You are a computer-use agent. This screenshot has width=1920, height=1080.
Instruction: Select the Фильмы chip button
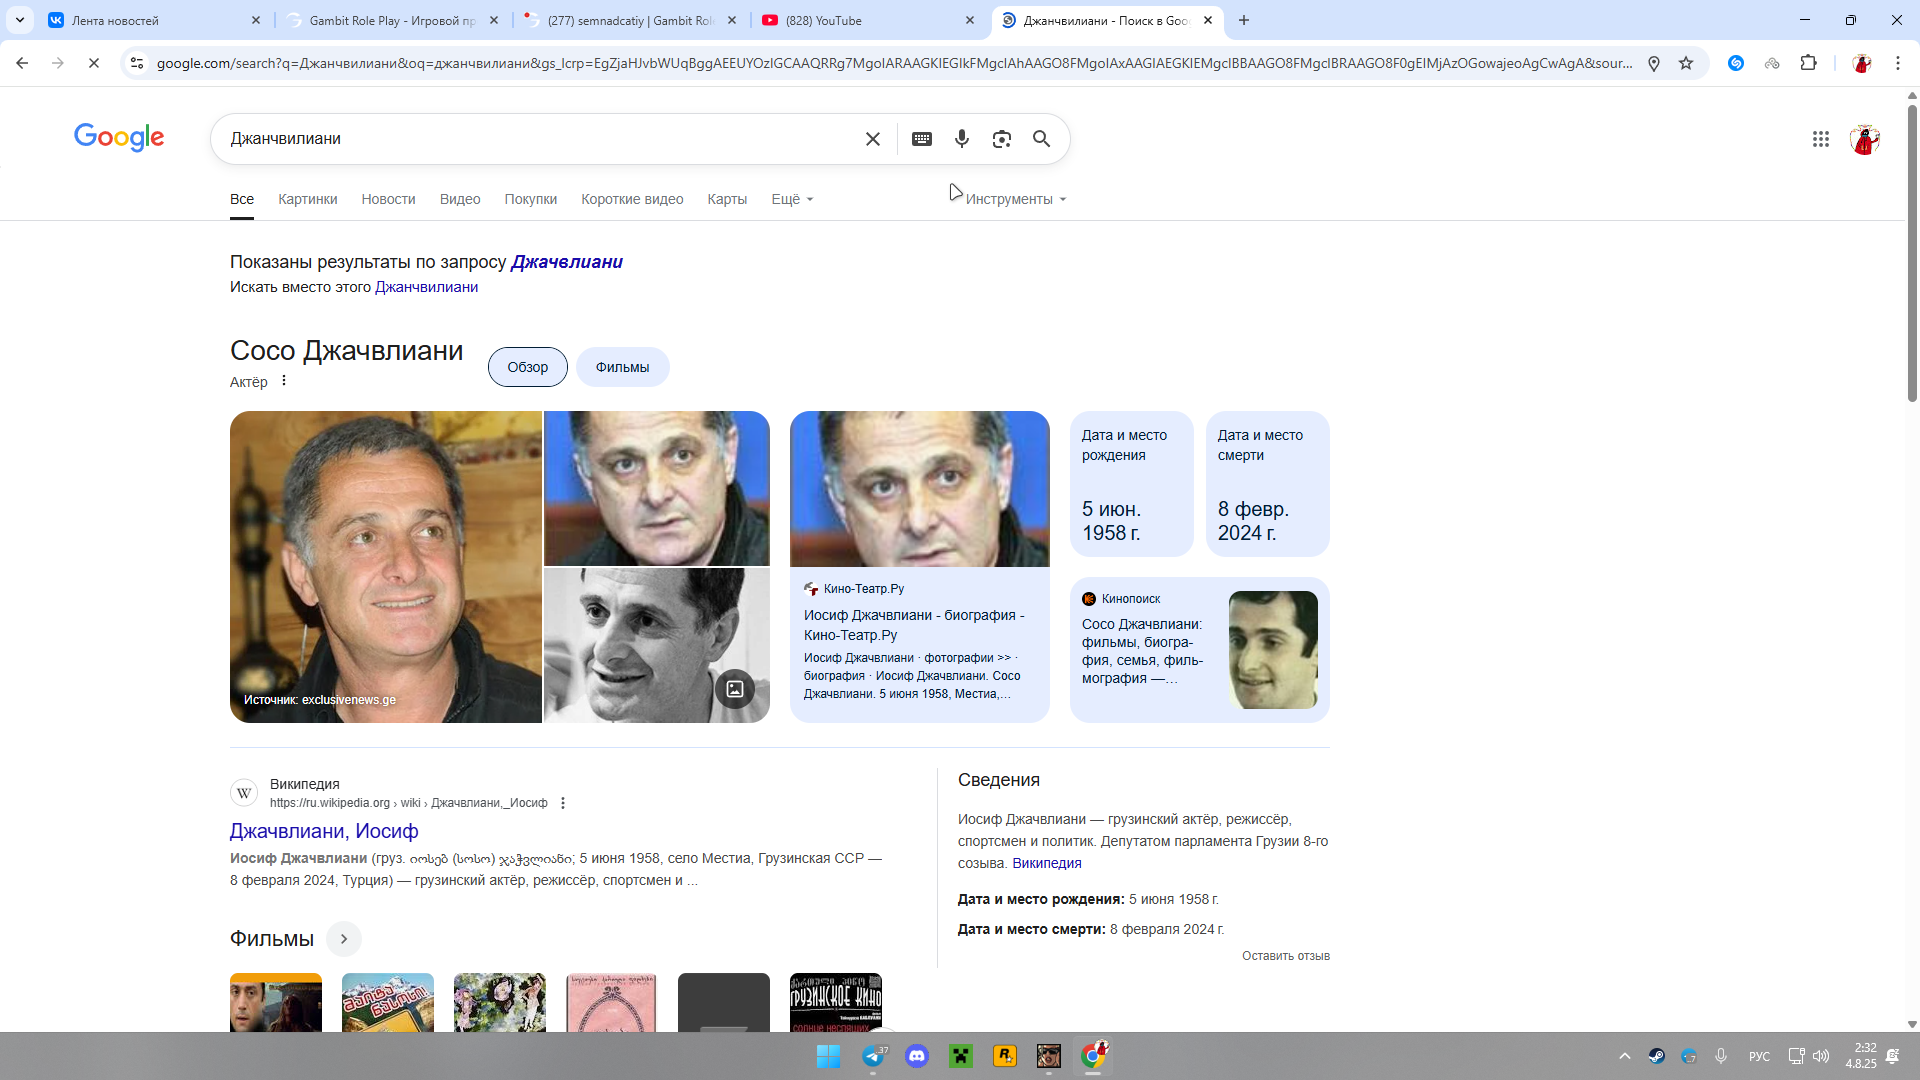click(622, 367)
